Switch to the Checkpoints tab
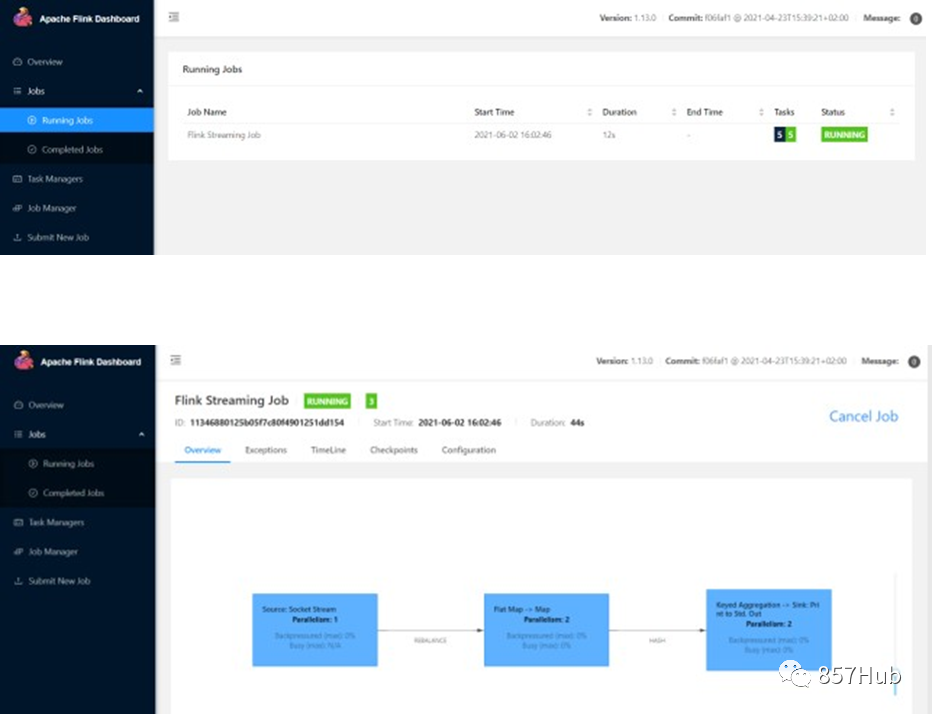The height and width of the screenshot is (714, 932). (x=393, y=450)
